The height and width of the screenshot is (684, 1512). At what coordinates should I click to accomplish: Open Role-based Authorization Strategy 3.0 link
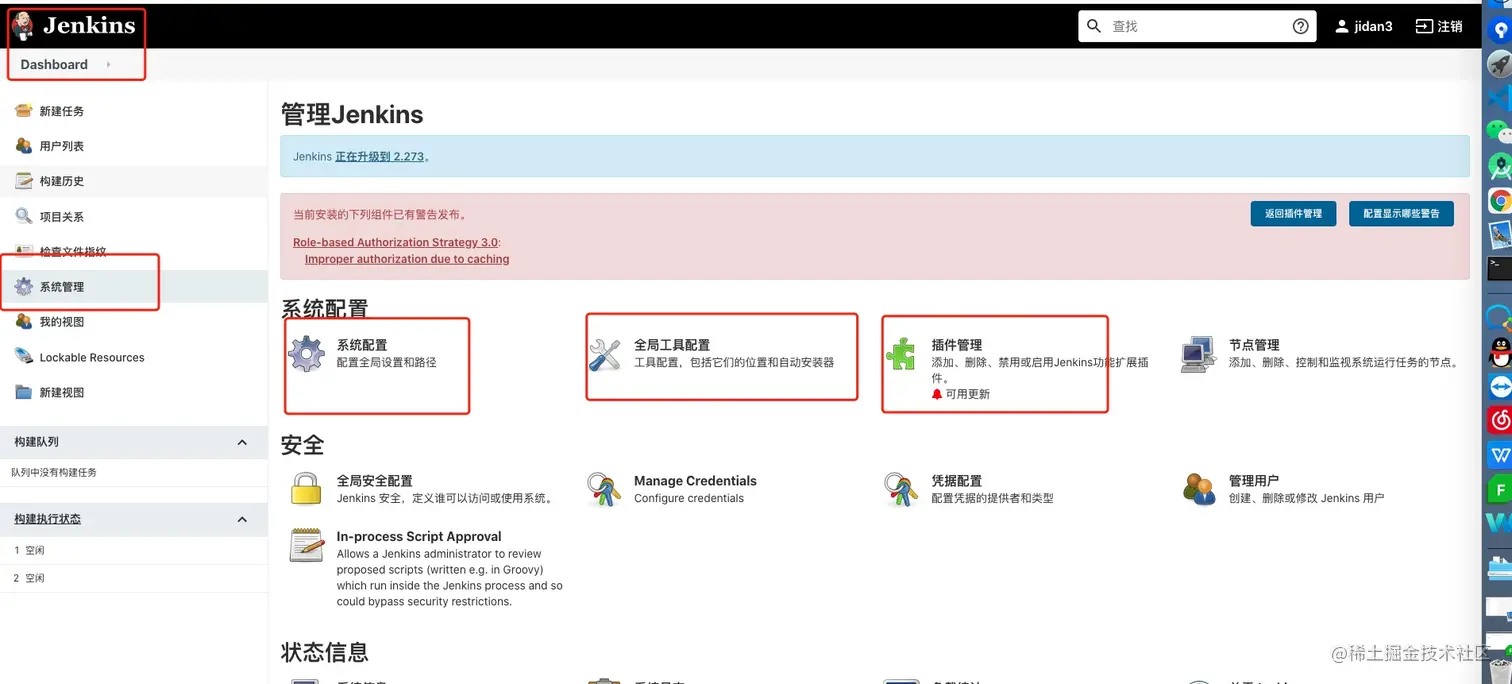coord(396,242)
